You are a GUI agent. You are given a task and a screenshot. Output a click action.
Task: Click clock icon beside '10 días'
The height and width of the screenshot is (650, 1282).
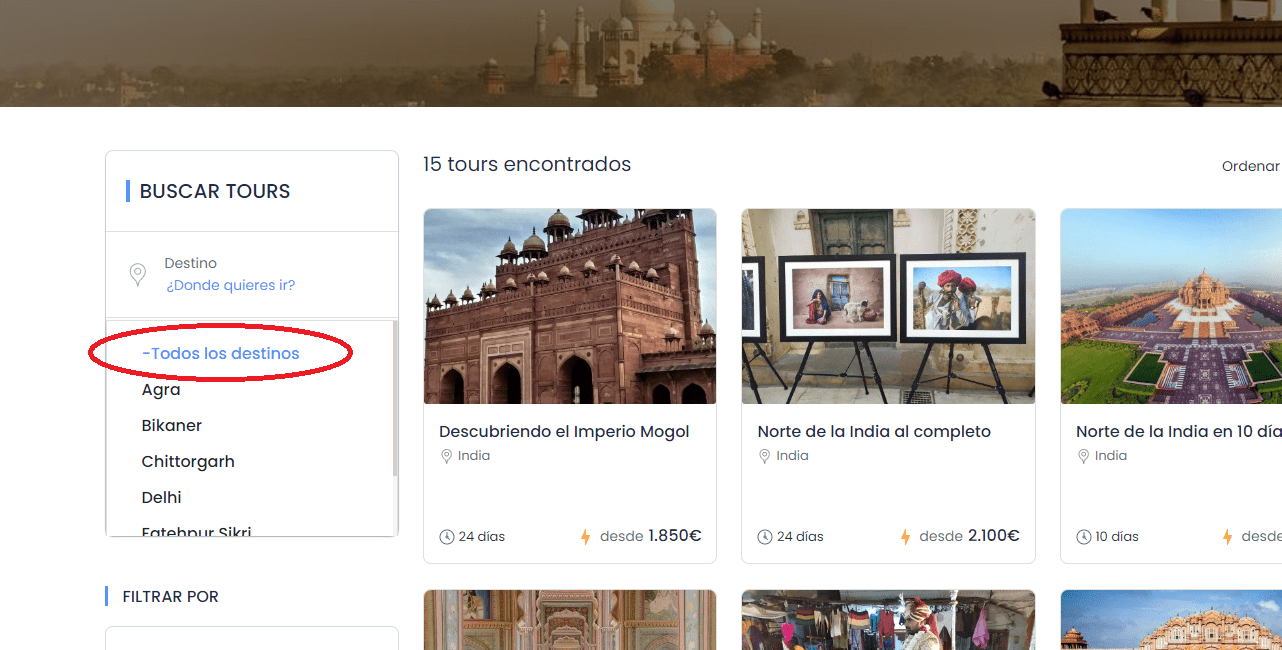[1084, 537]
